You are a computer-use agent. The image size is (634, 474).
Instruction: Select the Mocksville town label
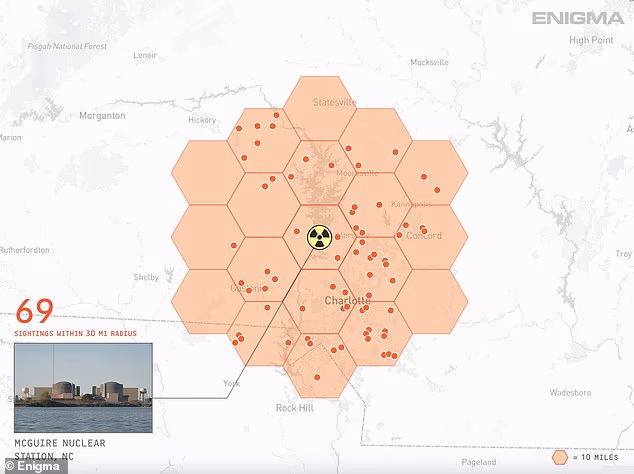[x=429, y=63]
